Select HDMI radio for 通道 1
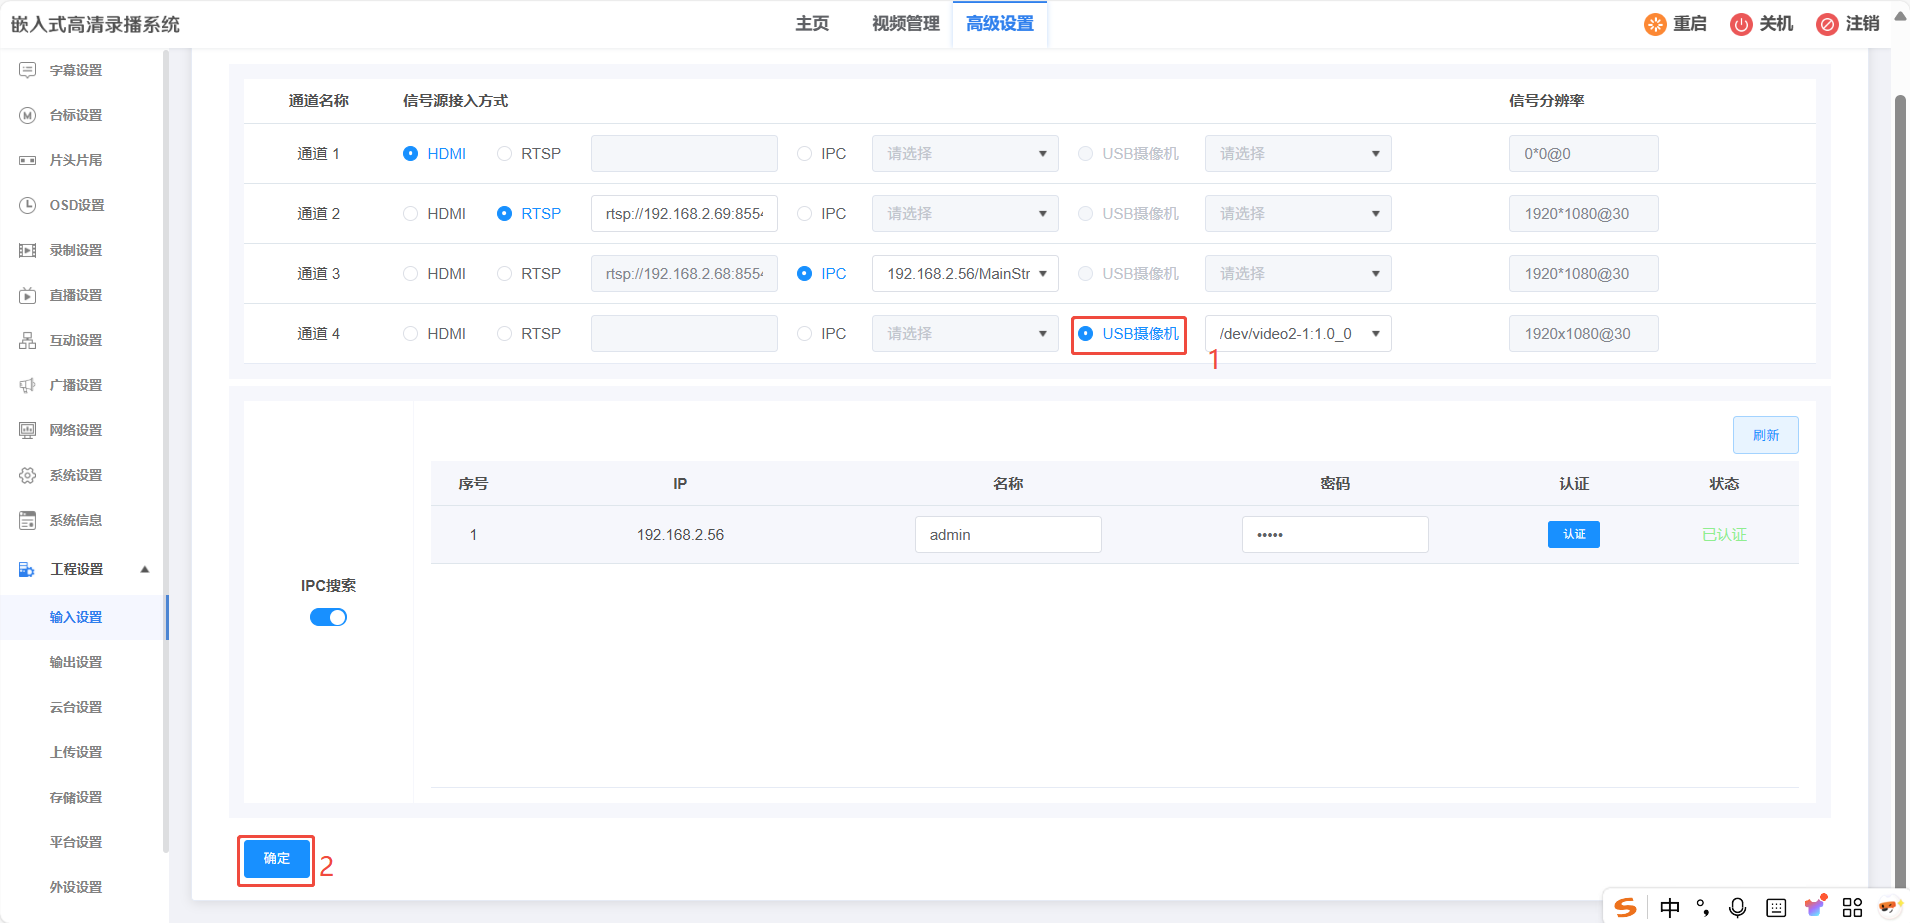Viewport: 1910px width, 923px height. pos(410,153)
